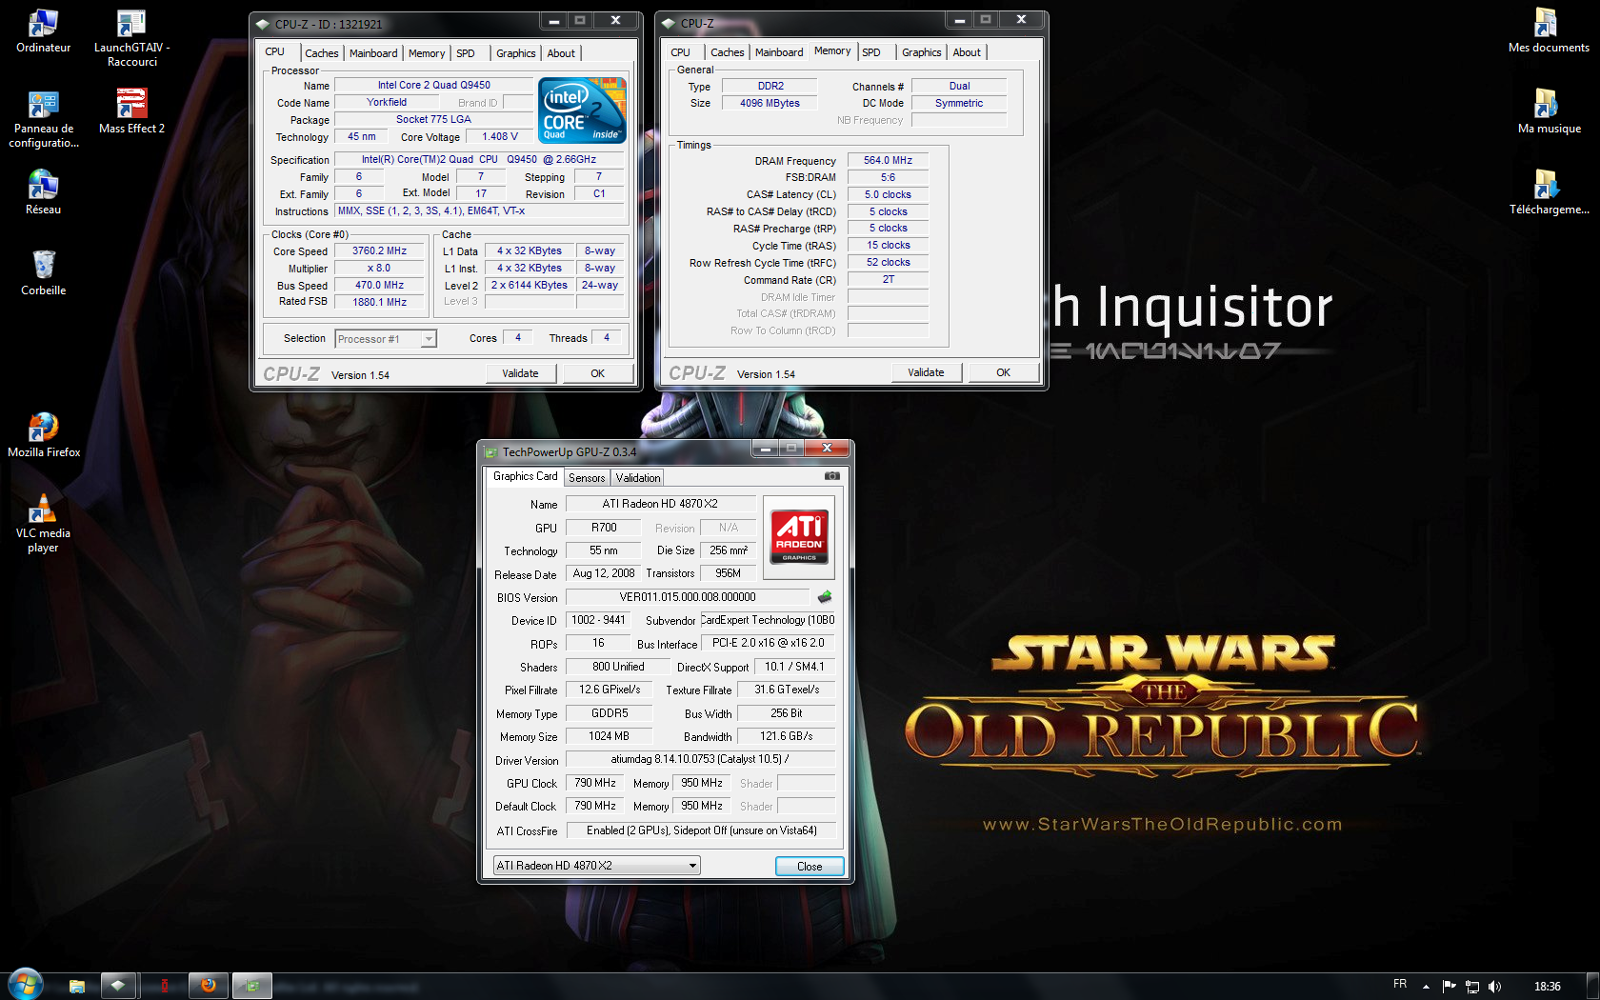Open Panneau de configuration desktop icon
The height and width of the screenshot is (1000, 1600).
click(x=43, y=119)
